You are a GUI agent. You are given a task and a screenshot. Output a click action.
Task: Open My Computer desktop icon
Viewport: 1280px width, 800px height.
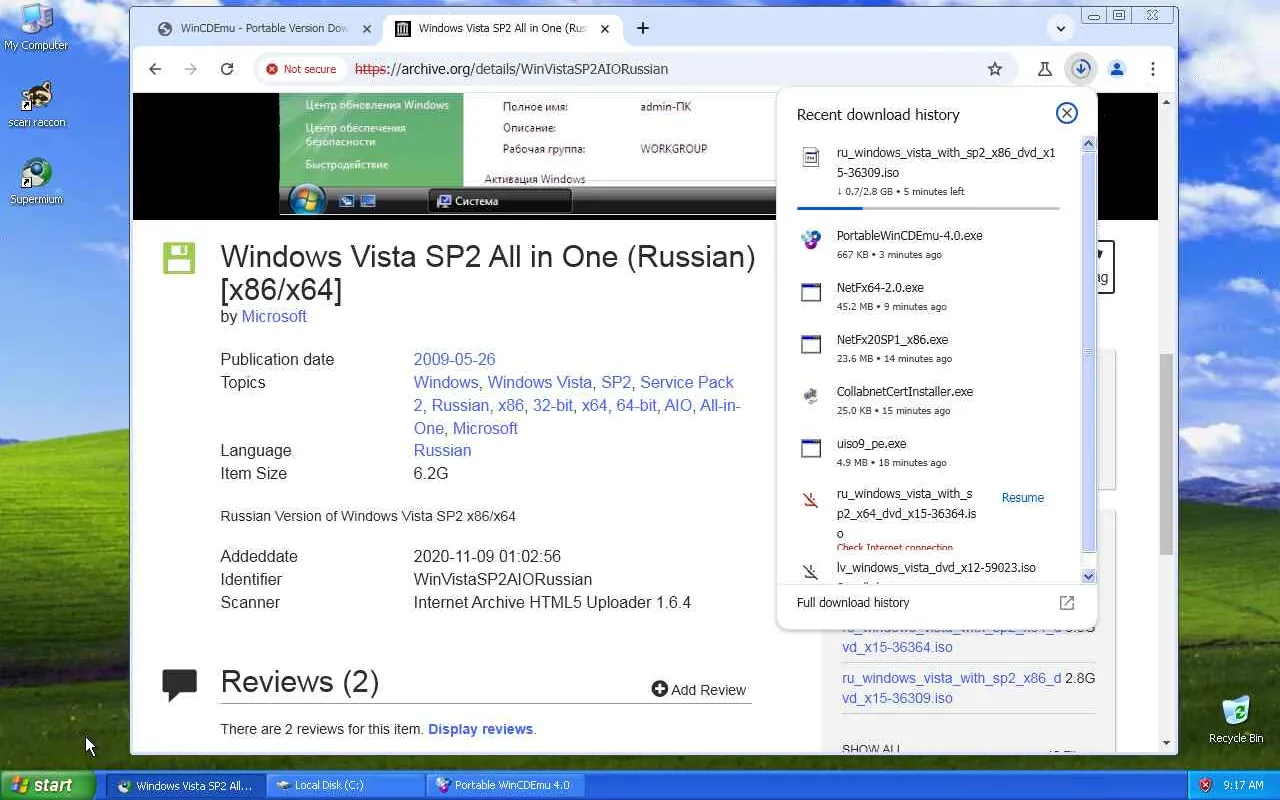click(36, 27)
